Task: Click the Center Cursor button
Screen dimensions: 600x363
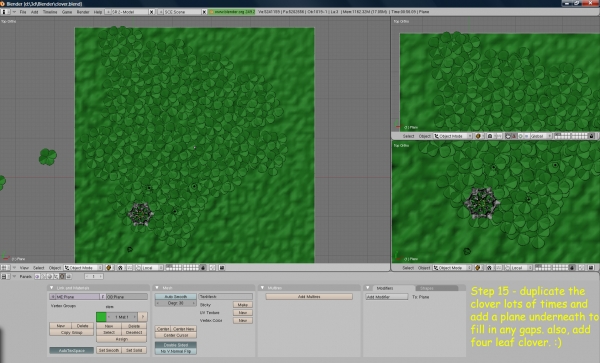Action: point(176,335)
